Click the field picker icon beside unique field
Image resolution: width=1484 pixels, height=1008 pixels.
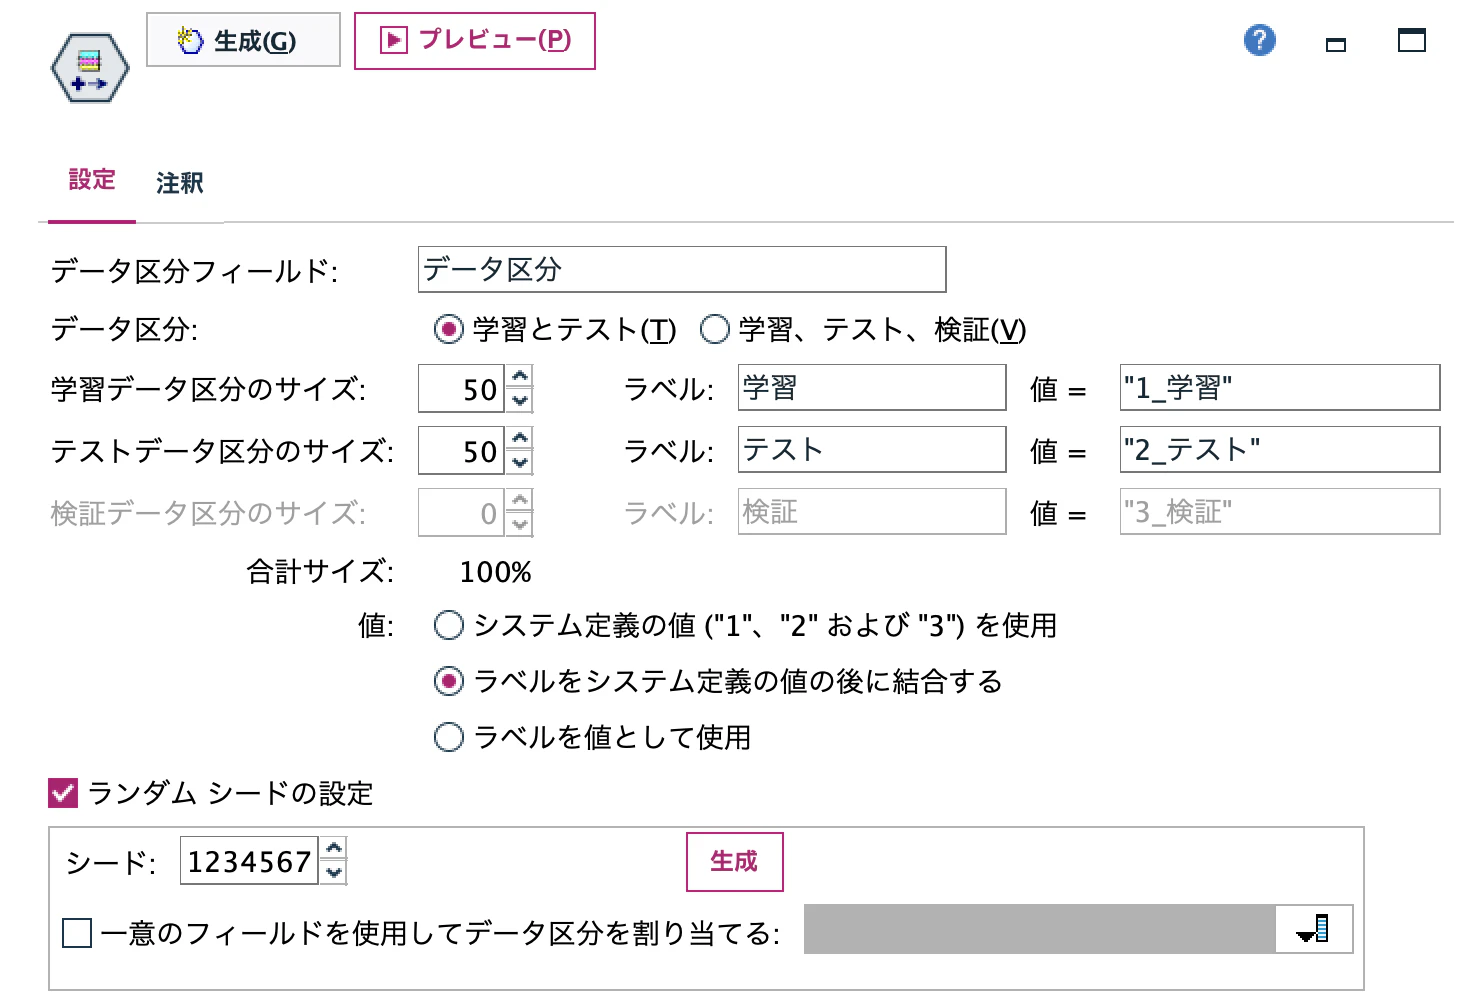point(1314,929)
